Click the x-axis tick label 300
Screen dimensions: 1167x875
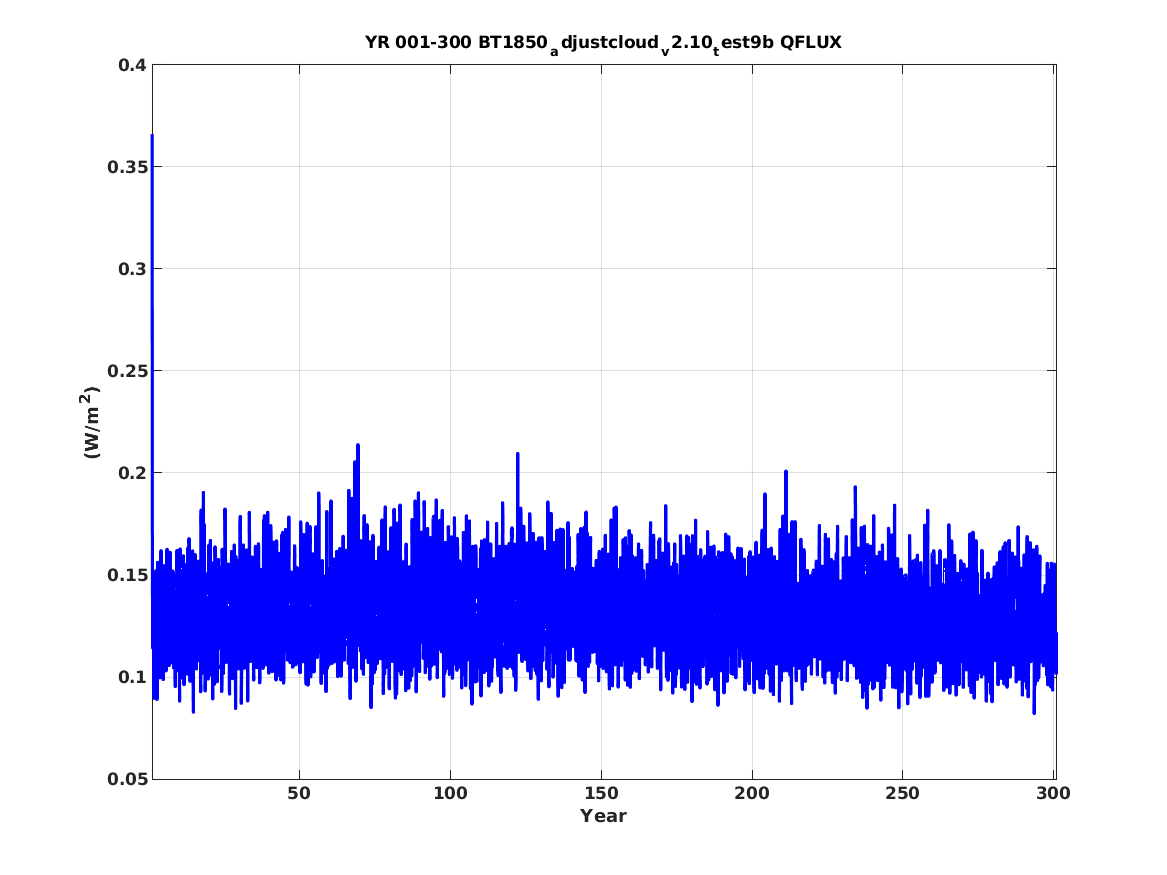pos(1053,793)
